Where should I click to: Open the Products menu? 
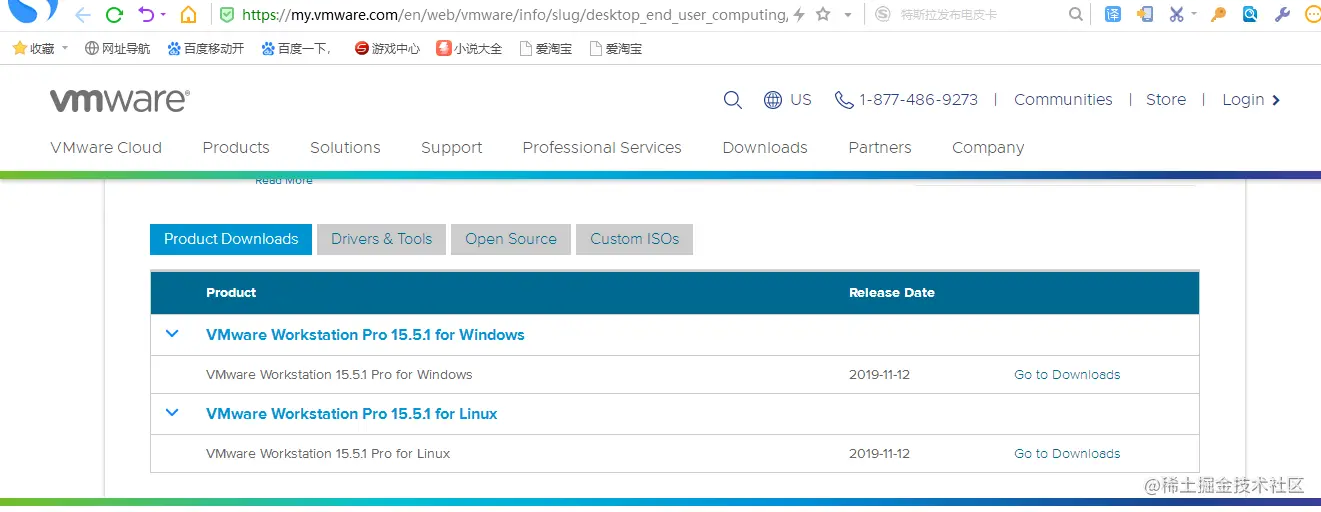(236, 148)
